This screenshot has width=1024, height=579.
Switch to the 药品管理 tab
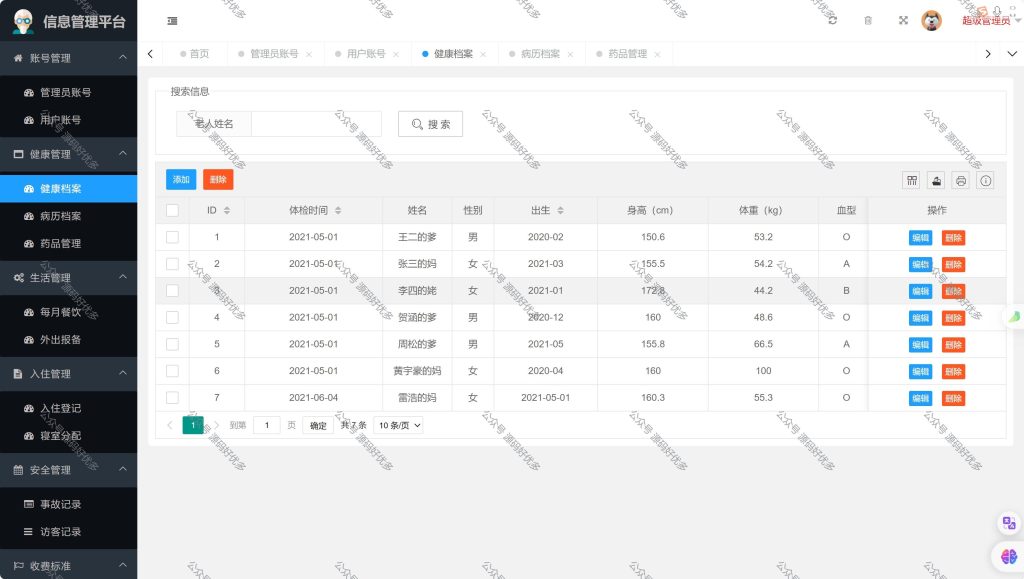(628, 54)
